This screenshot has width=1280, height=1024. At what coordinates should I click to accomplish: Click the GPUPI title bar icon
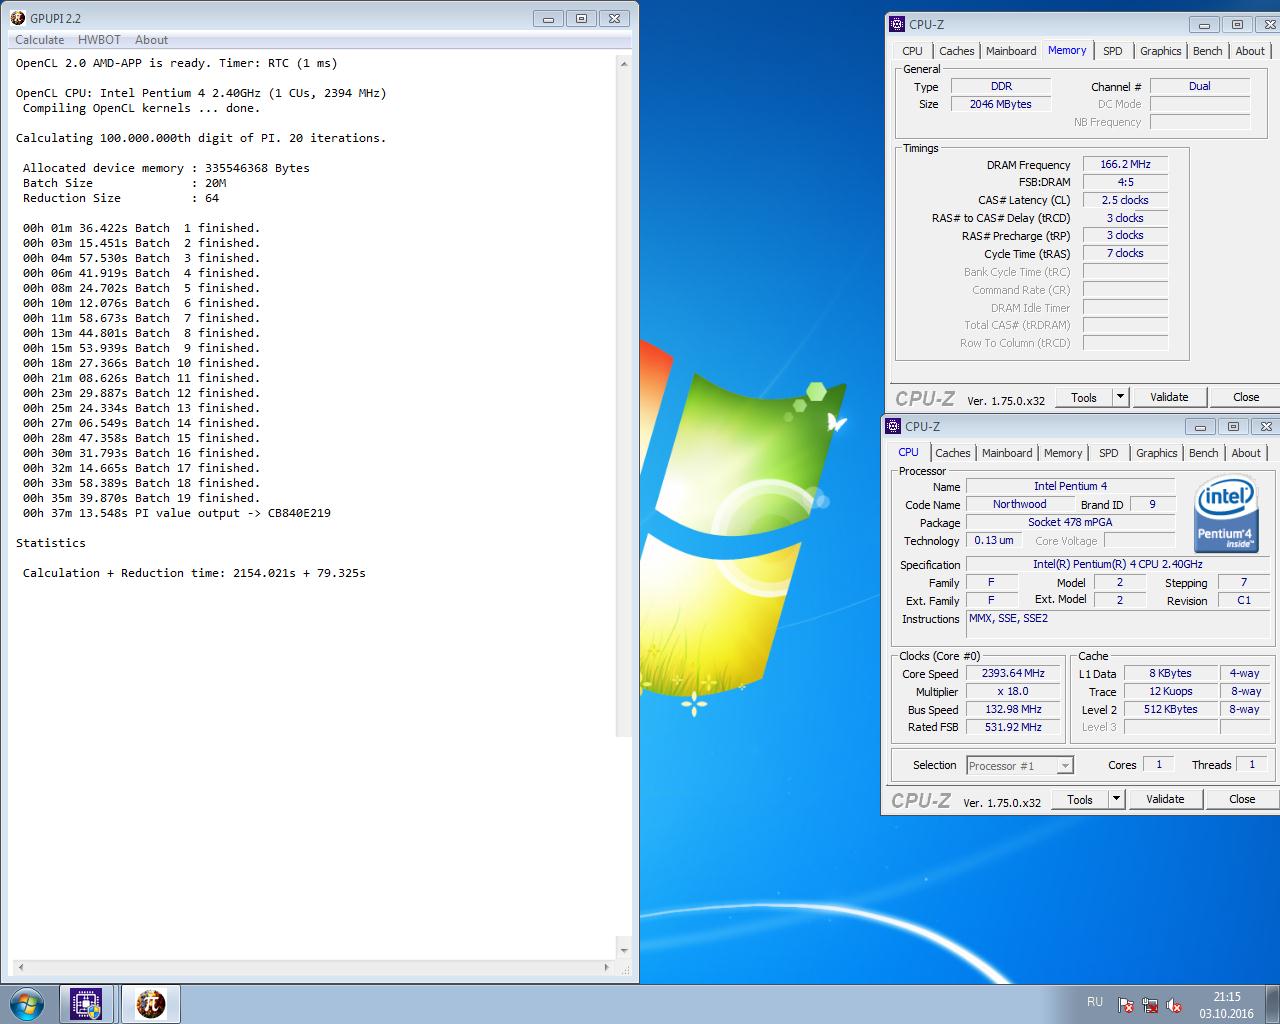(18, 18)
